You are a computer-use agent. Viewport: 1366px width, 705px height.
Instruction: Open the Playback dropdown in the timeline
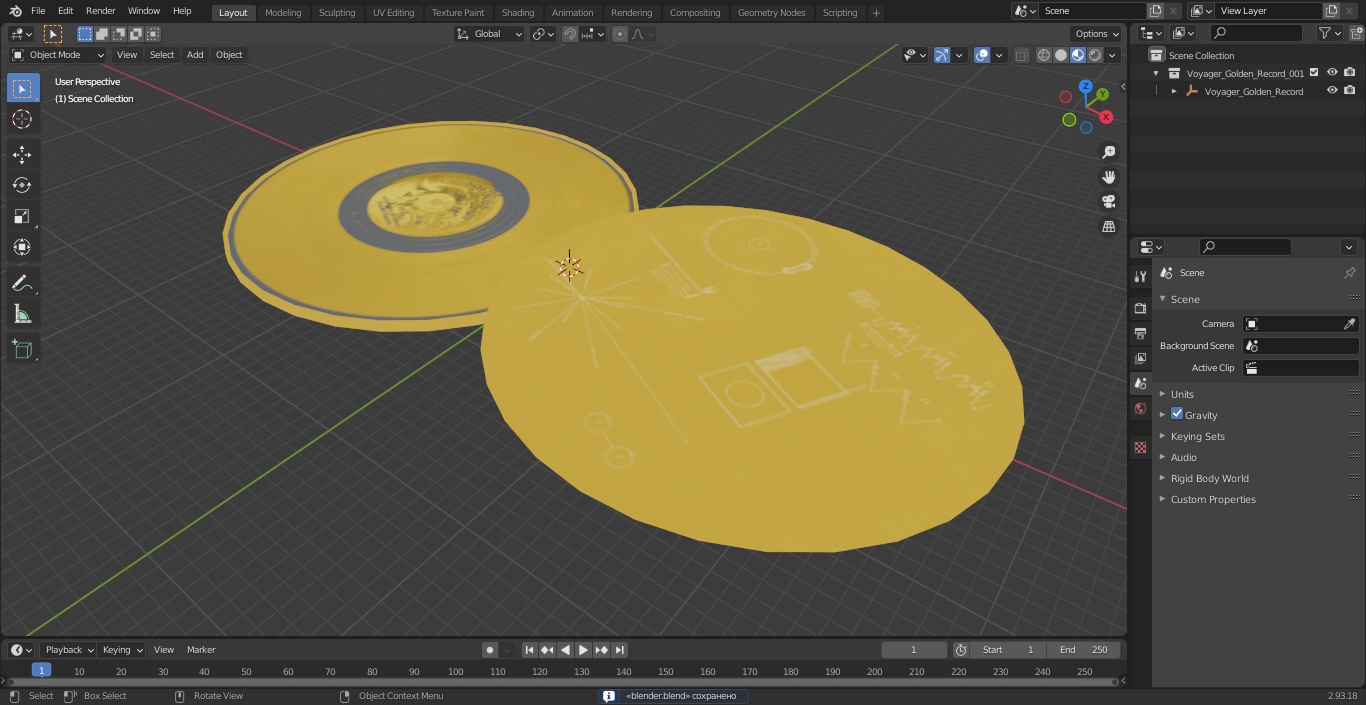point(68,650)
